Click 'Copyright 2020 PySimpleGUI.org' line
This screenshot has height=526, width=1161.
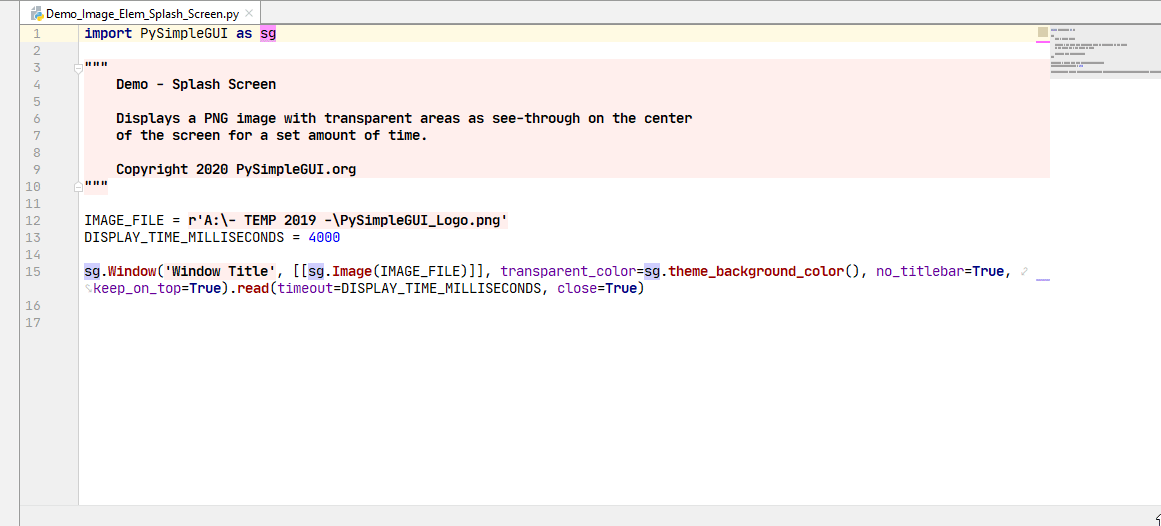(236, 170)
